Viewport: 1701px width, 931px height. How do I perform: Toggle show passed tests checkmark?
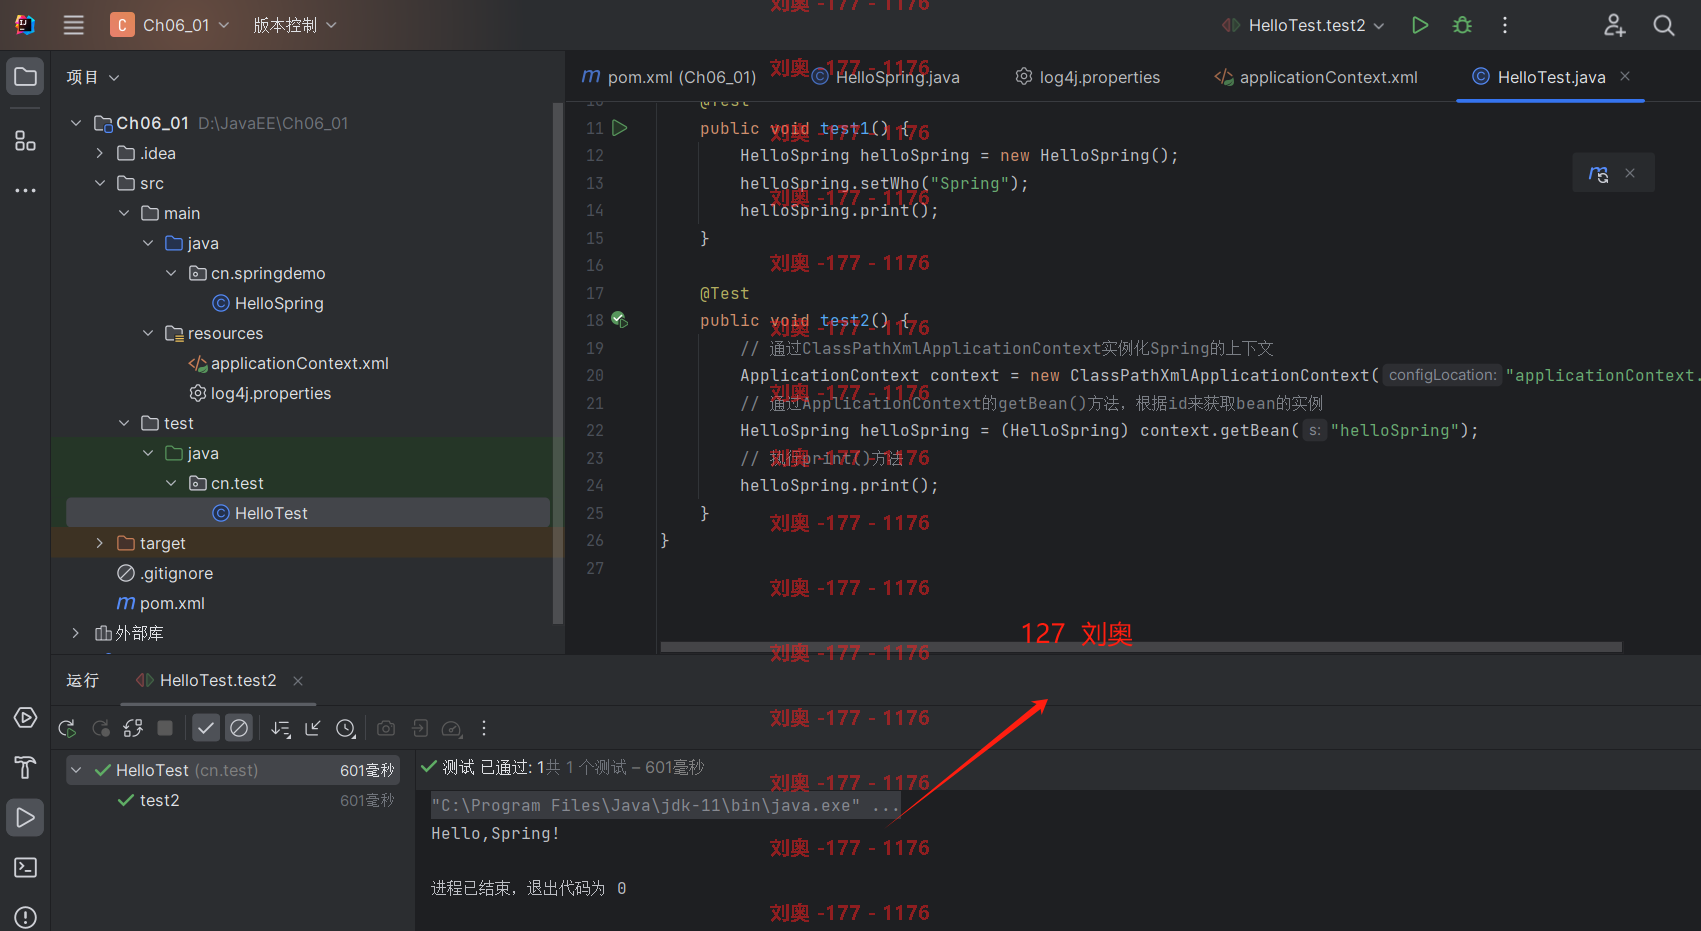tap(206, 728)
